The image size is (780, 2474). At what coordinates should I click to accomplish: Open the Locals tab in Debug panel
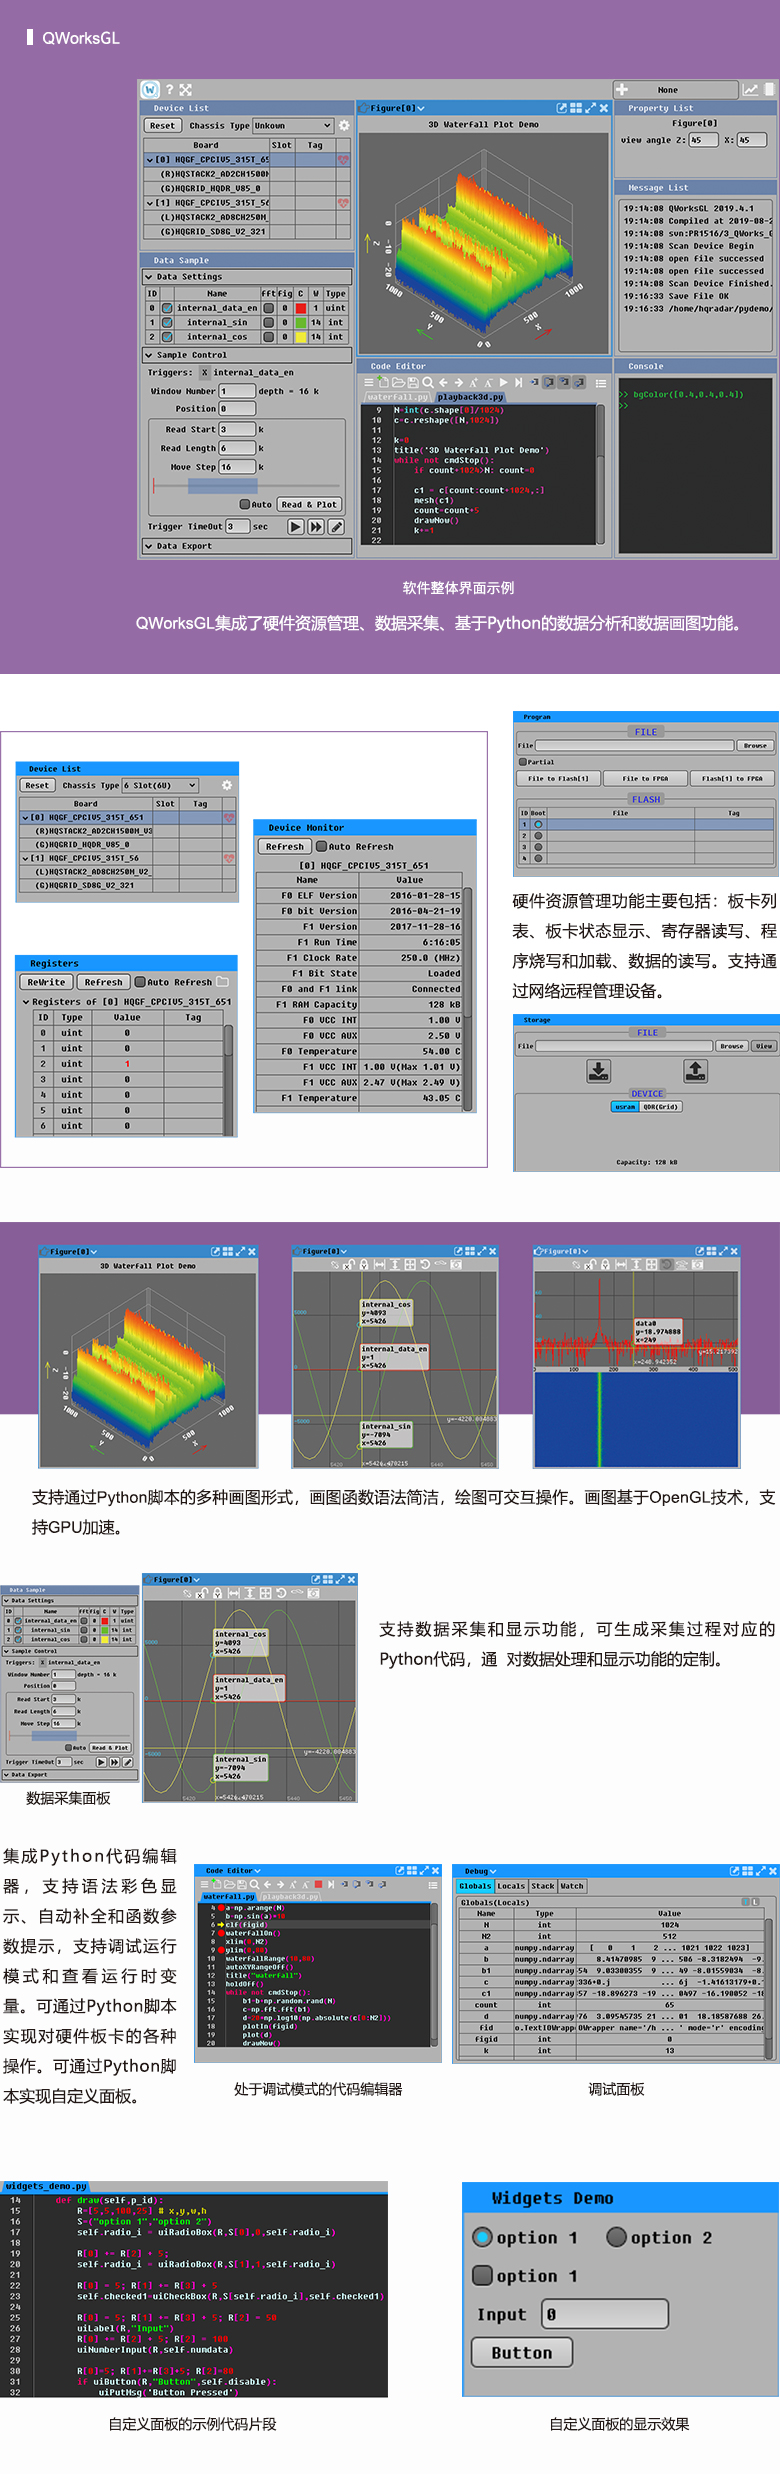click(511, 1886)
